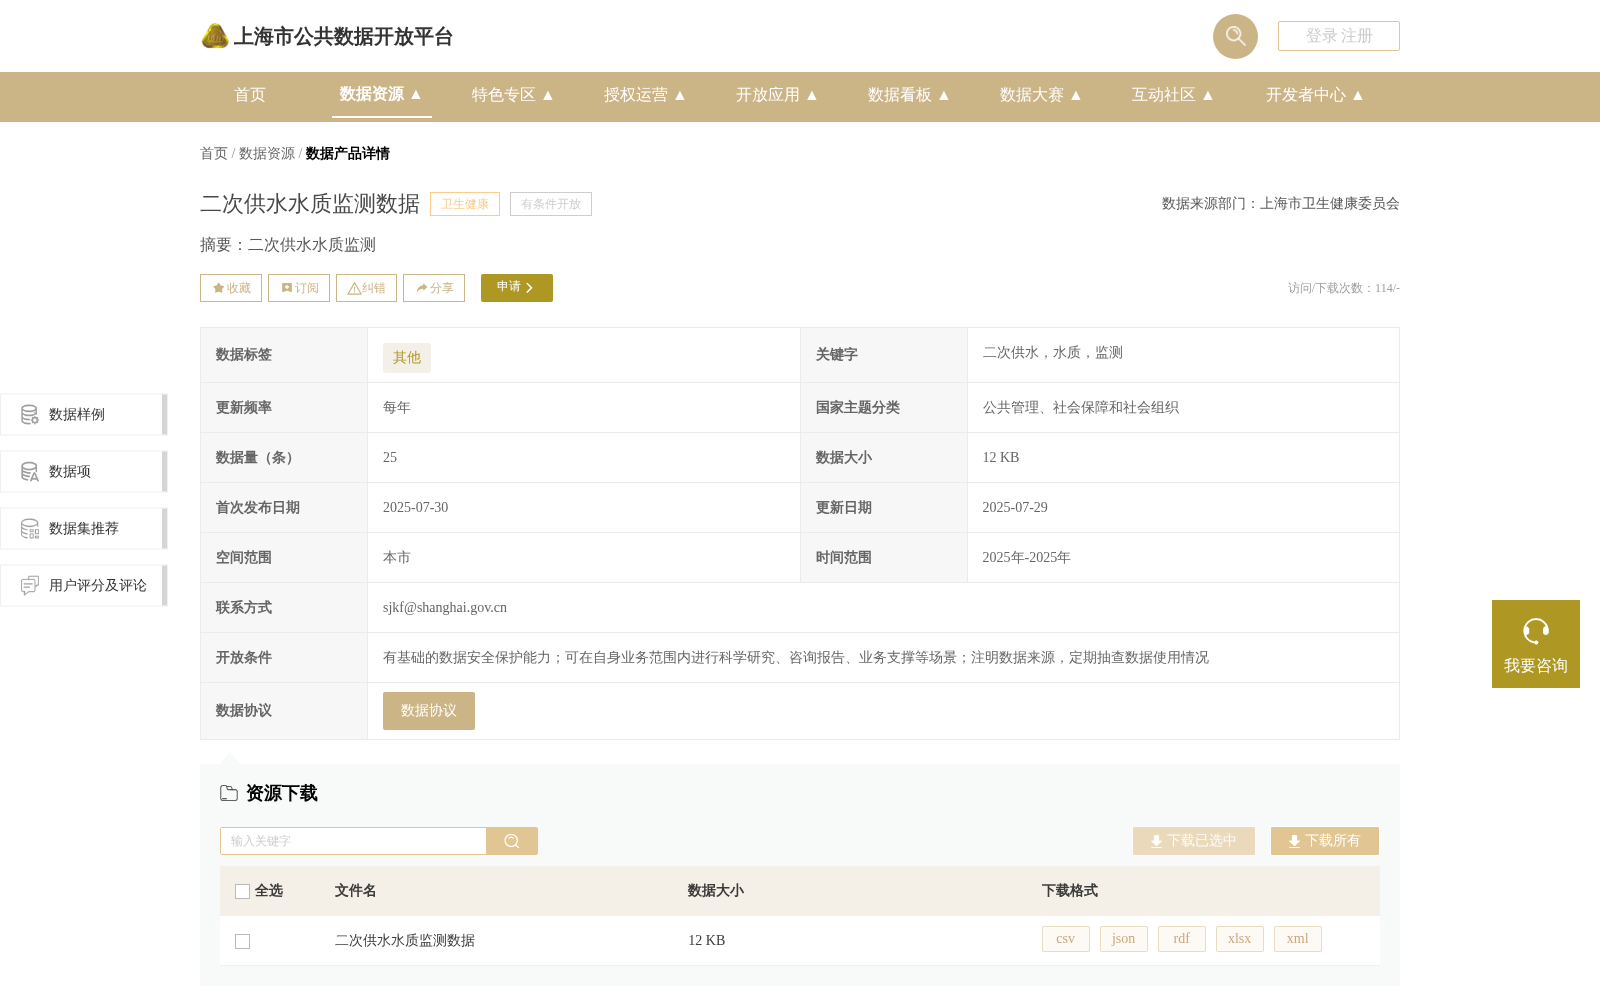Screen dimensions: 1600x1000
Task: Click the 数据资源 breadcrumb link
Action: (267, 153)
